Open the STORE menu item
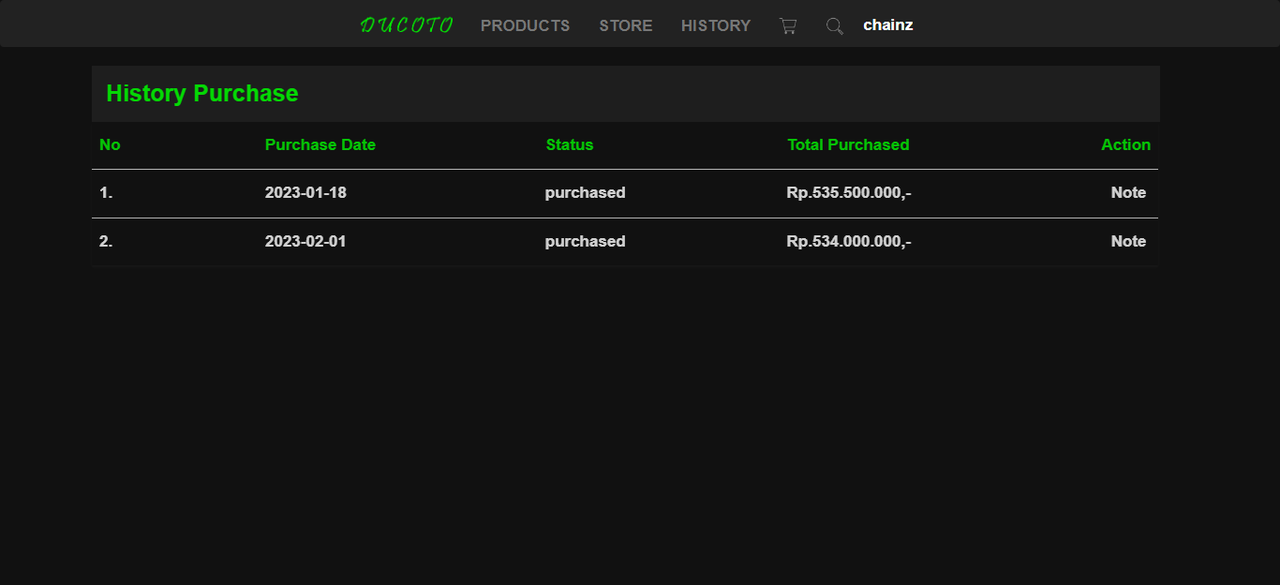The image size is (1280, 585). 626,26
